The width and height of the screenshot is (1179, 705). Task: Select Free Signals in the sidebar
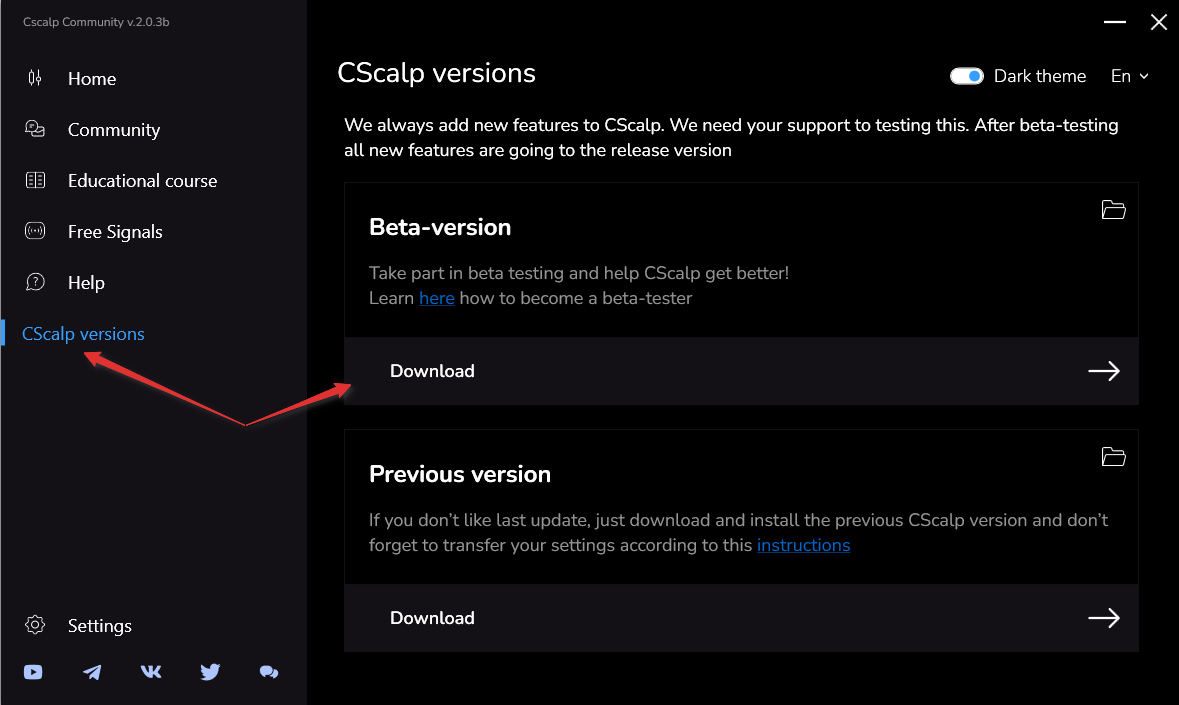pos(115,232)
